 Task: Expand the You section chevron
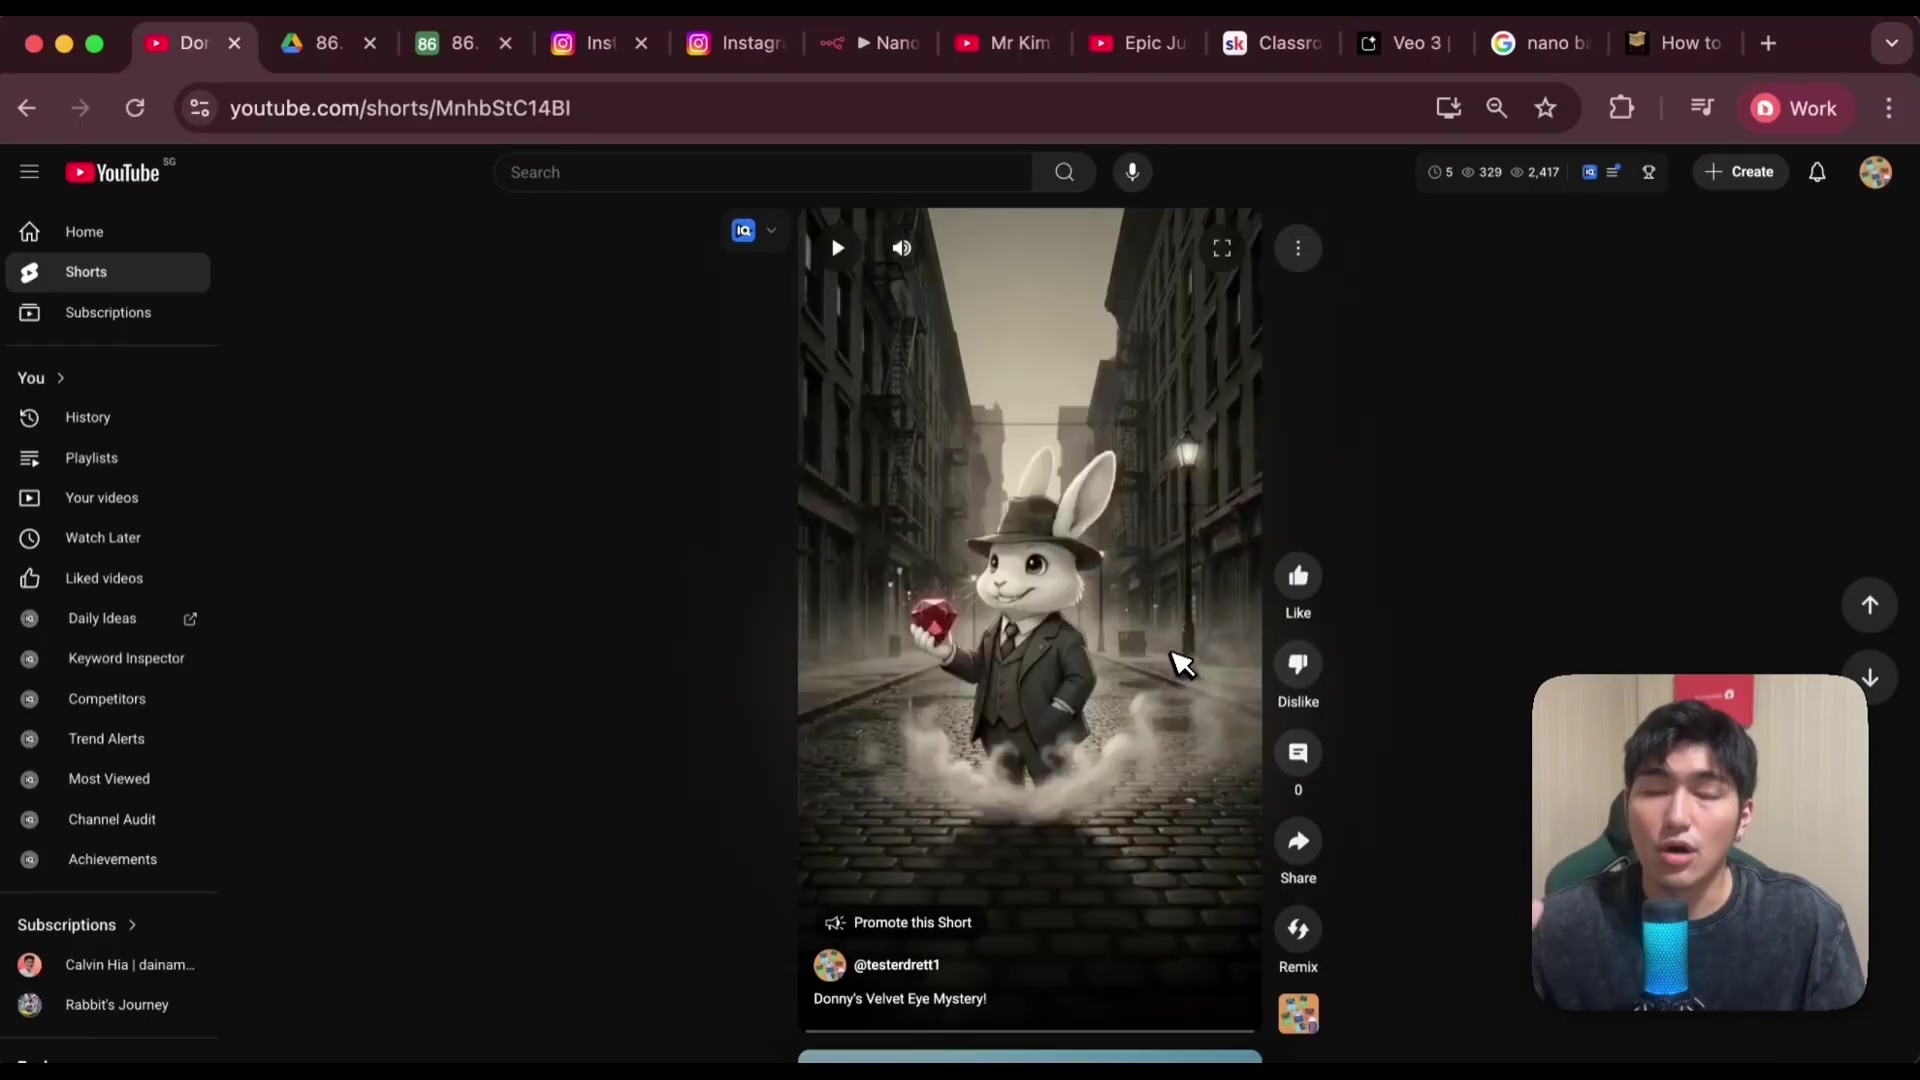(61, 378)
